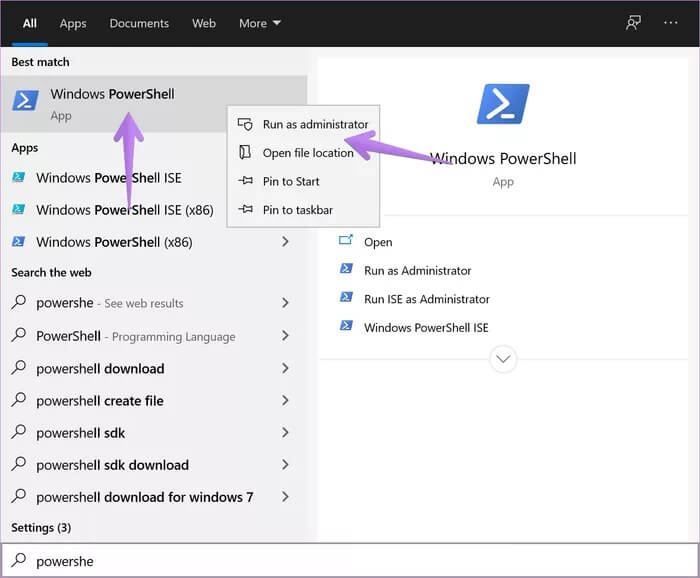The height and width of the screenshot is (578, 700).
Task: Expand the powershell sdk chevron
Action: click(x=285, y=432)
